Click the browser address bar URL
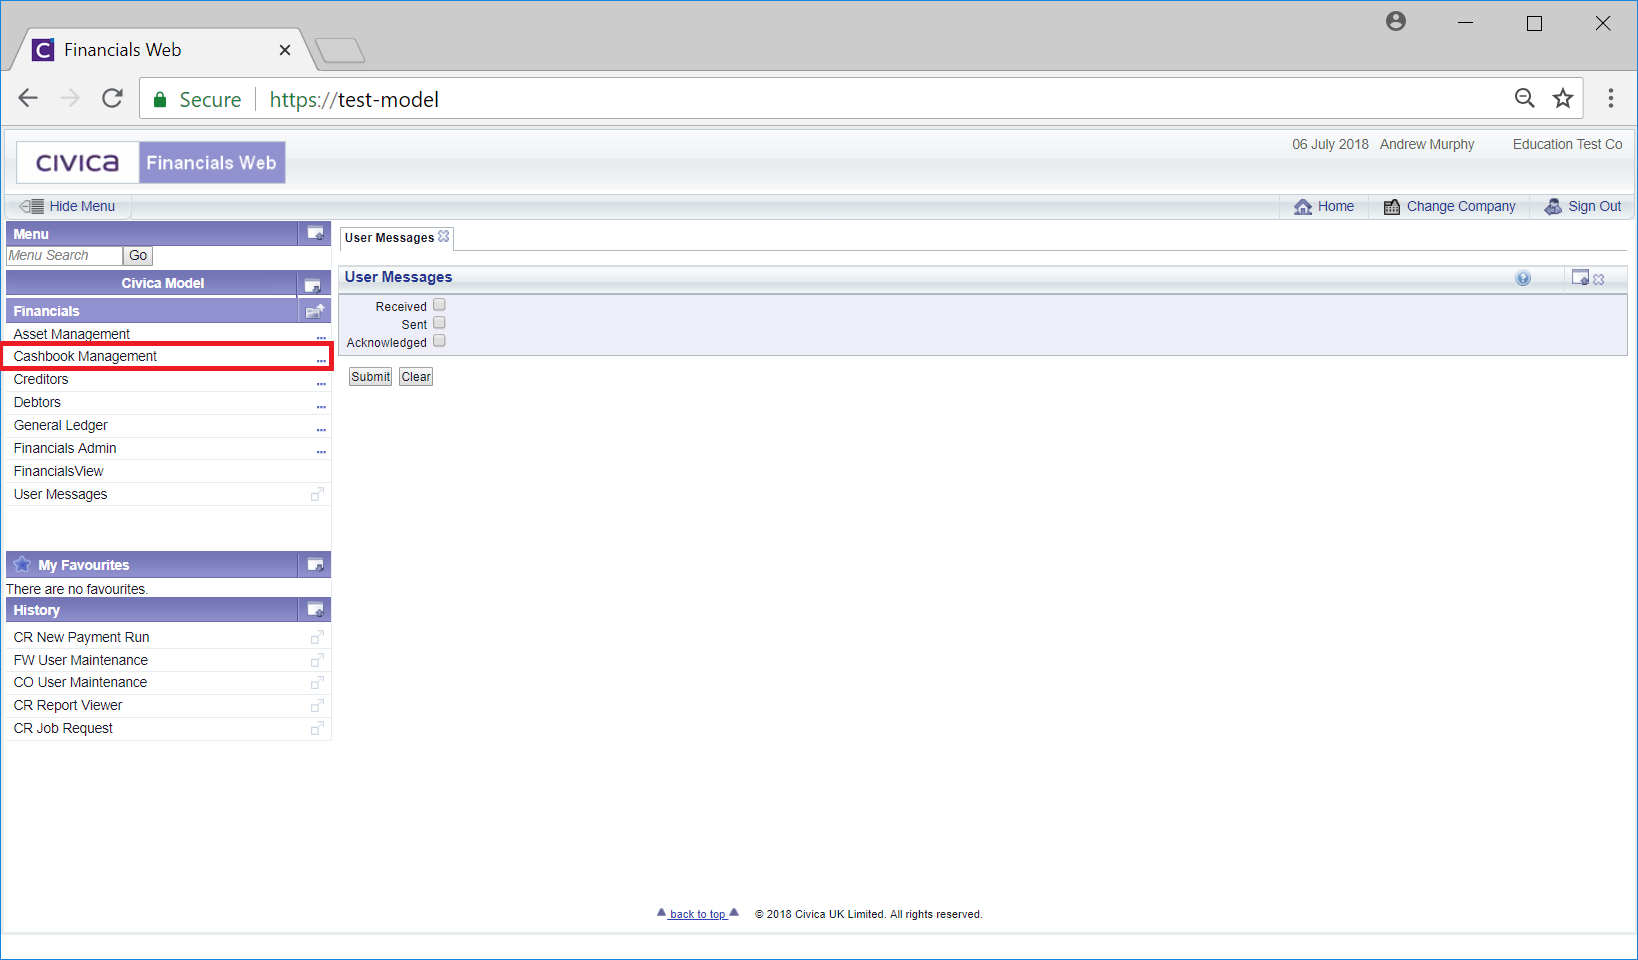Image resolution: width=1638 pixels, height=960 pixels. (354, 99)
